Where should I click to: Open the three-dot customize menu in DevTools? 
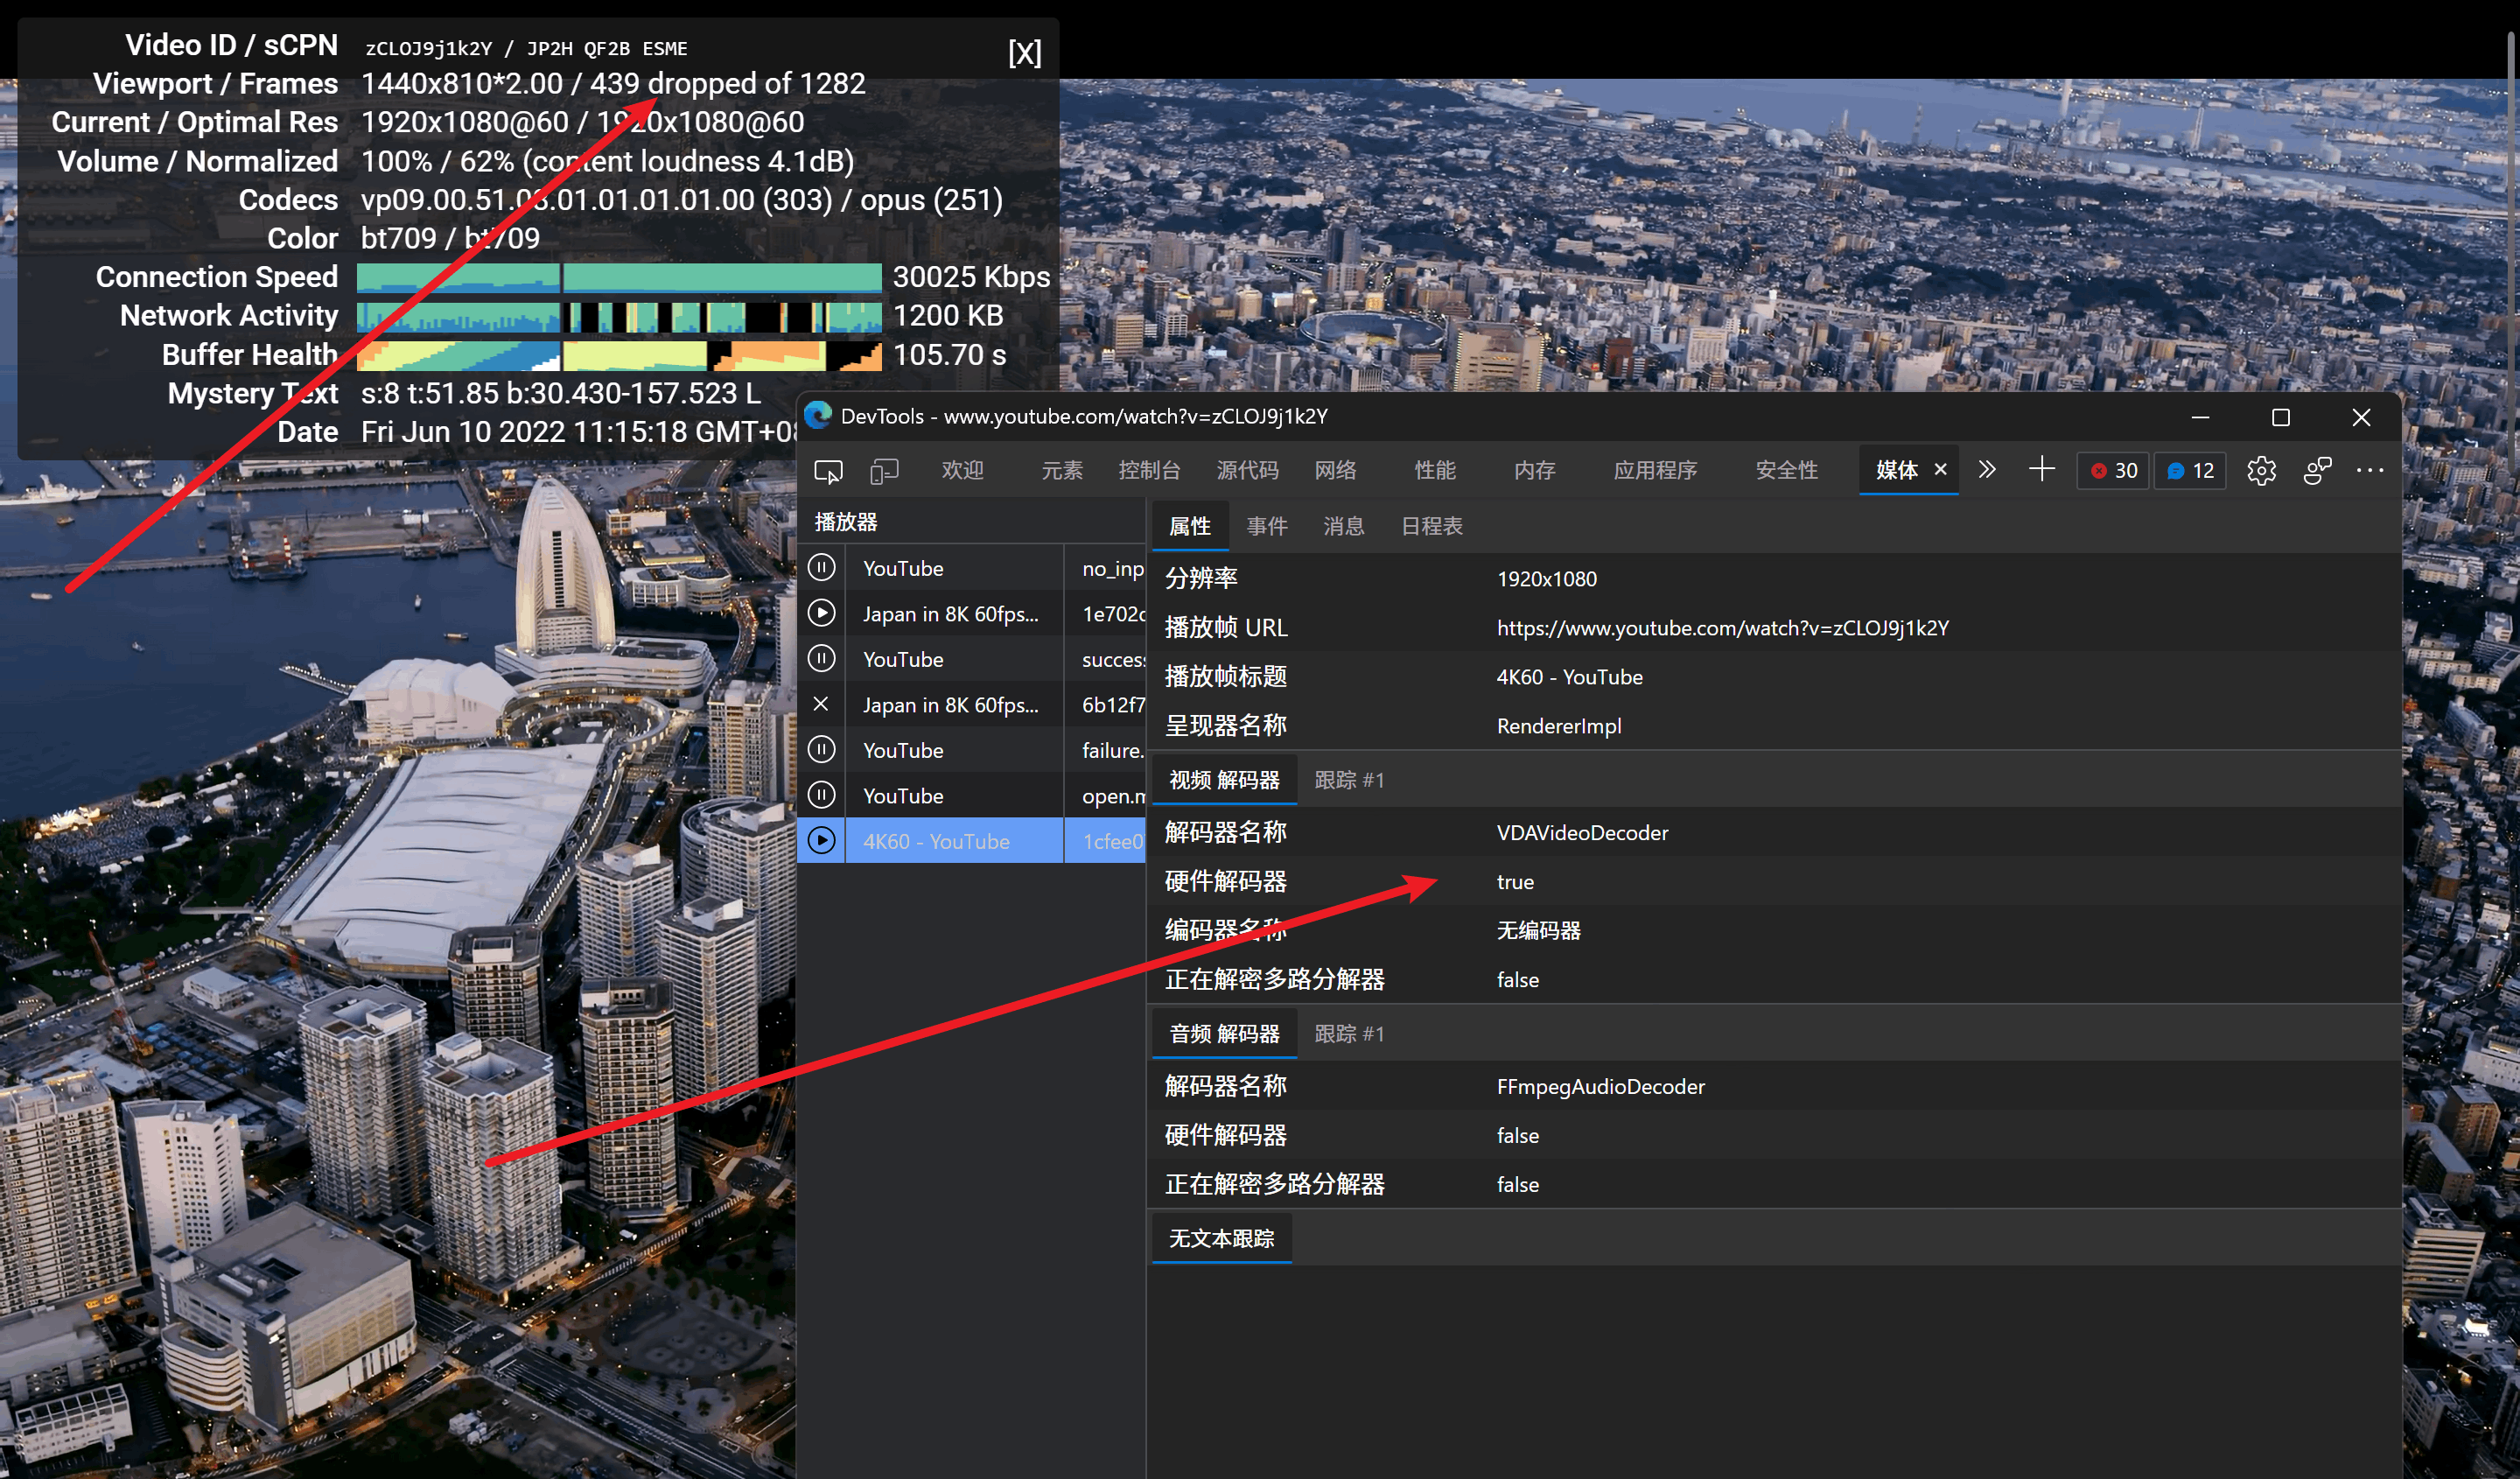point(2369,471)
